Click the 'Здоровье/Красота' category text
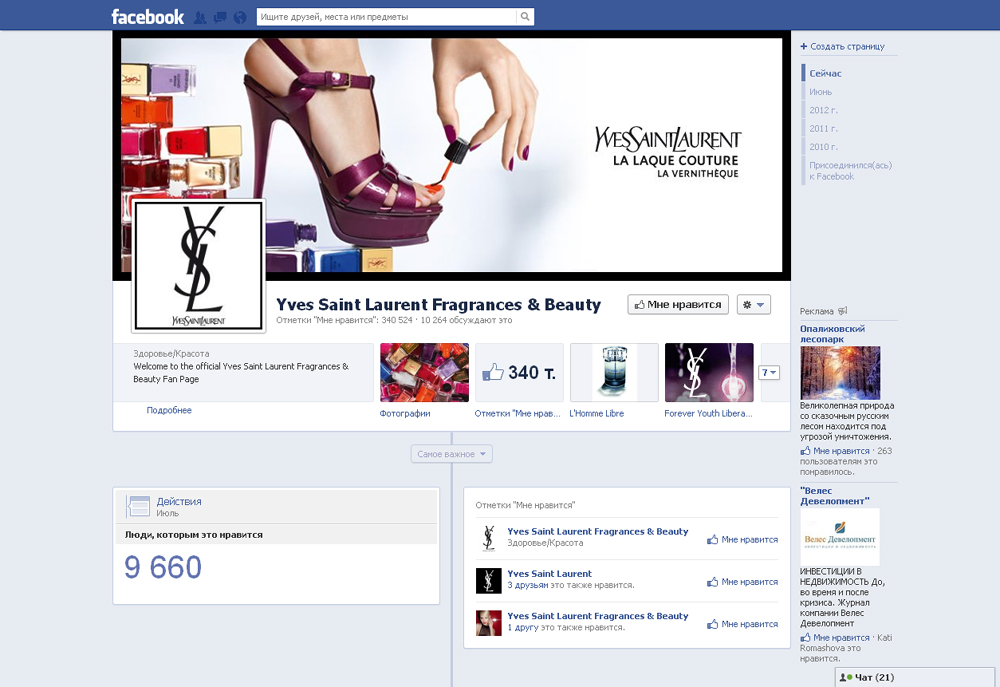This screenshot has height=687, width=1000. pos(171,353)
